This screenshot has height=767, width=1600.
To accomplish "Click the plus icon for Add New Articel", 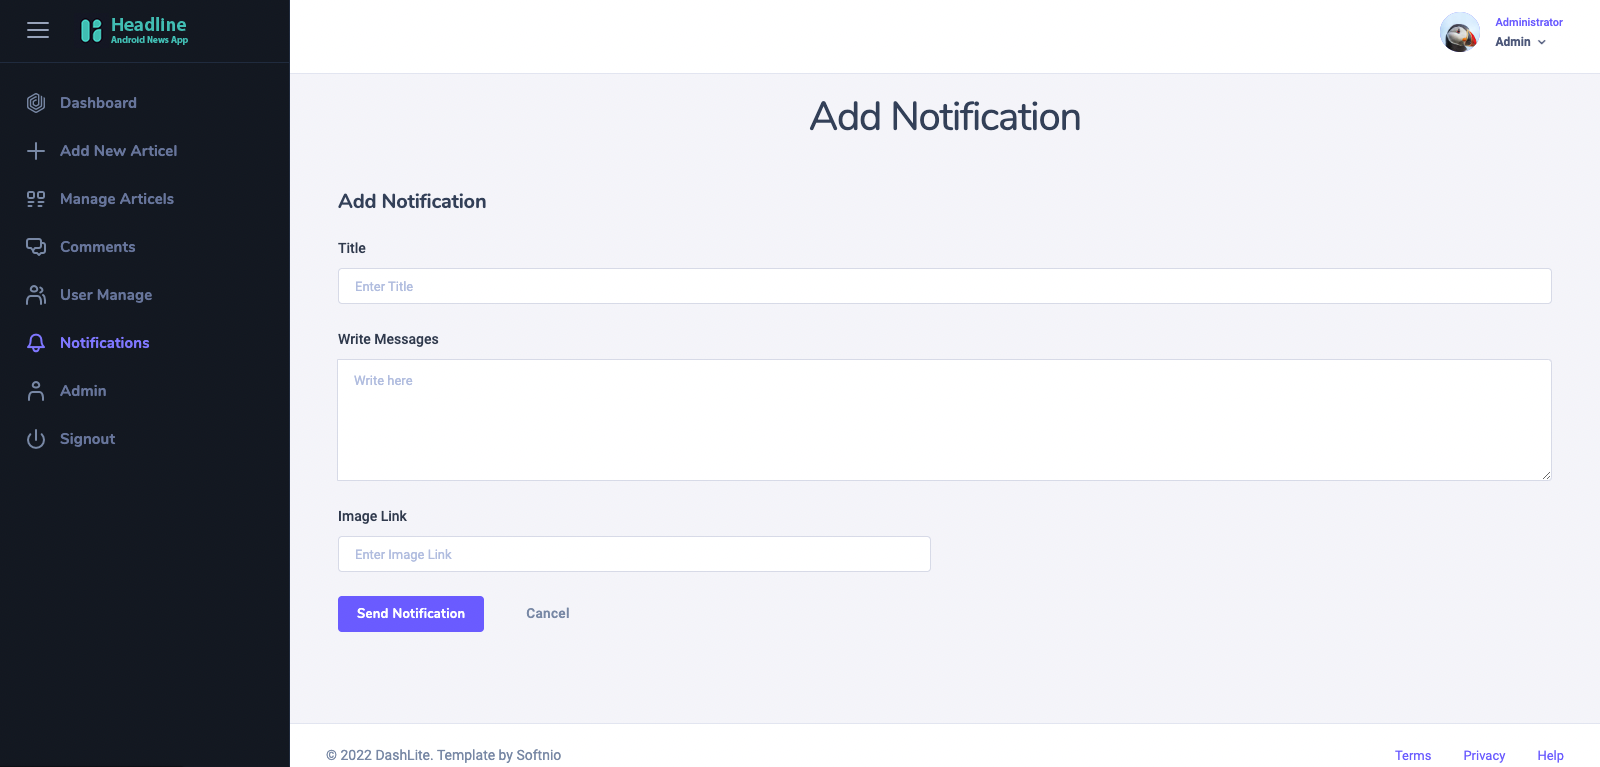I will 36,151.
